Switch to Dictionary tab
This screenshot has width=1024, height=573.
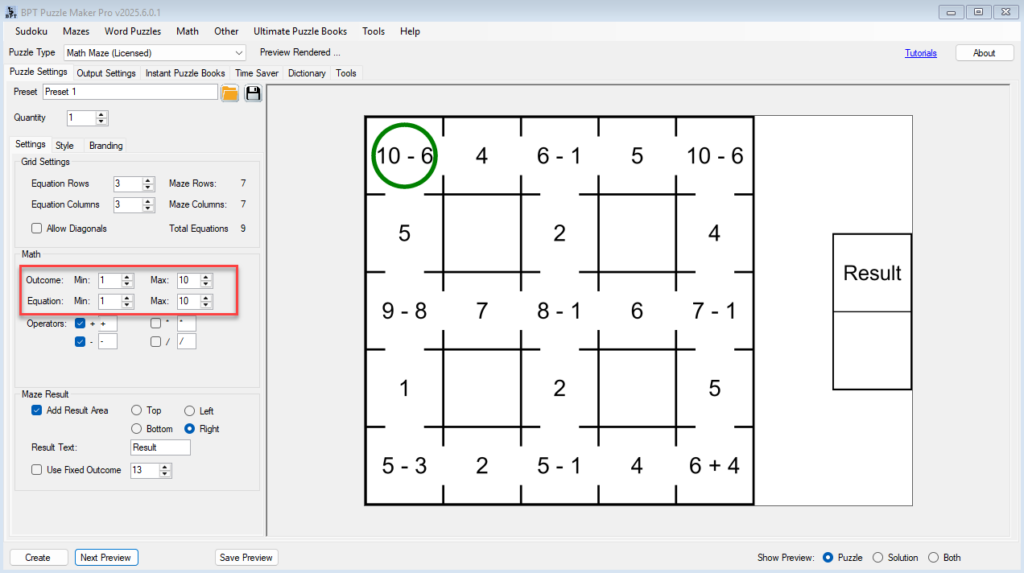tap(307, 73)
